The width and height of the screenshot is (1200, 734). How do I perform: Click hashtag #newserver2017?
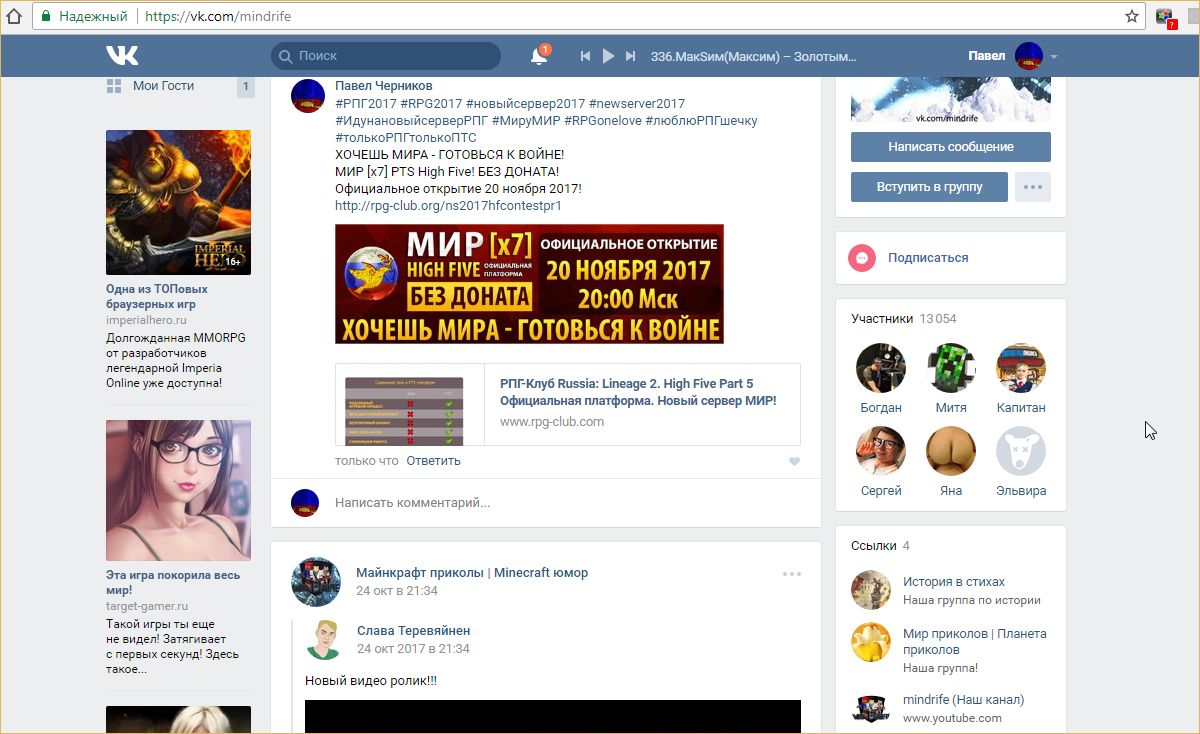[x=637, y=104]
